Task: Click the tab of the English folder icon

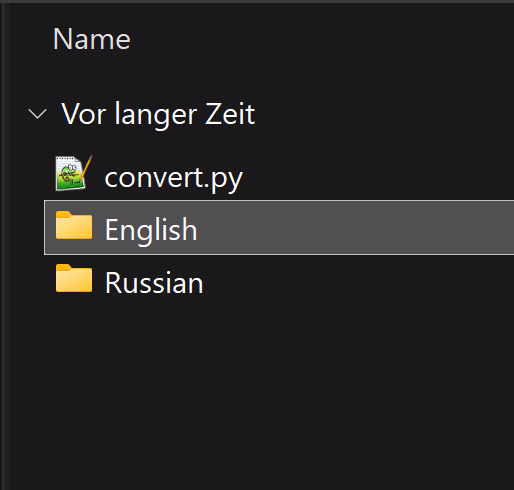Action: tap(64, 214)
